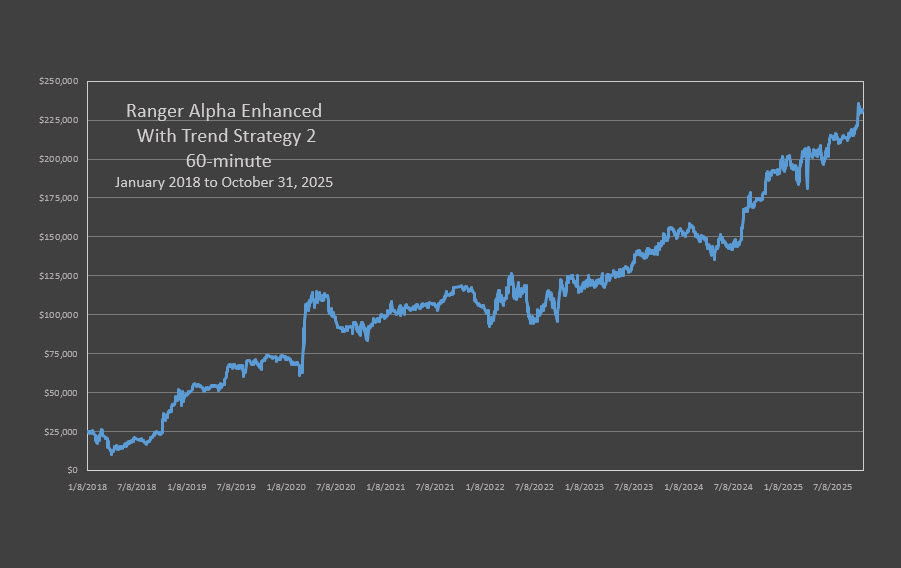Click the equity line's peak near $235,000
The width and height of the screenshot is (901, 568).
tap(858, 104)
